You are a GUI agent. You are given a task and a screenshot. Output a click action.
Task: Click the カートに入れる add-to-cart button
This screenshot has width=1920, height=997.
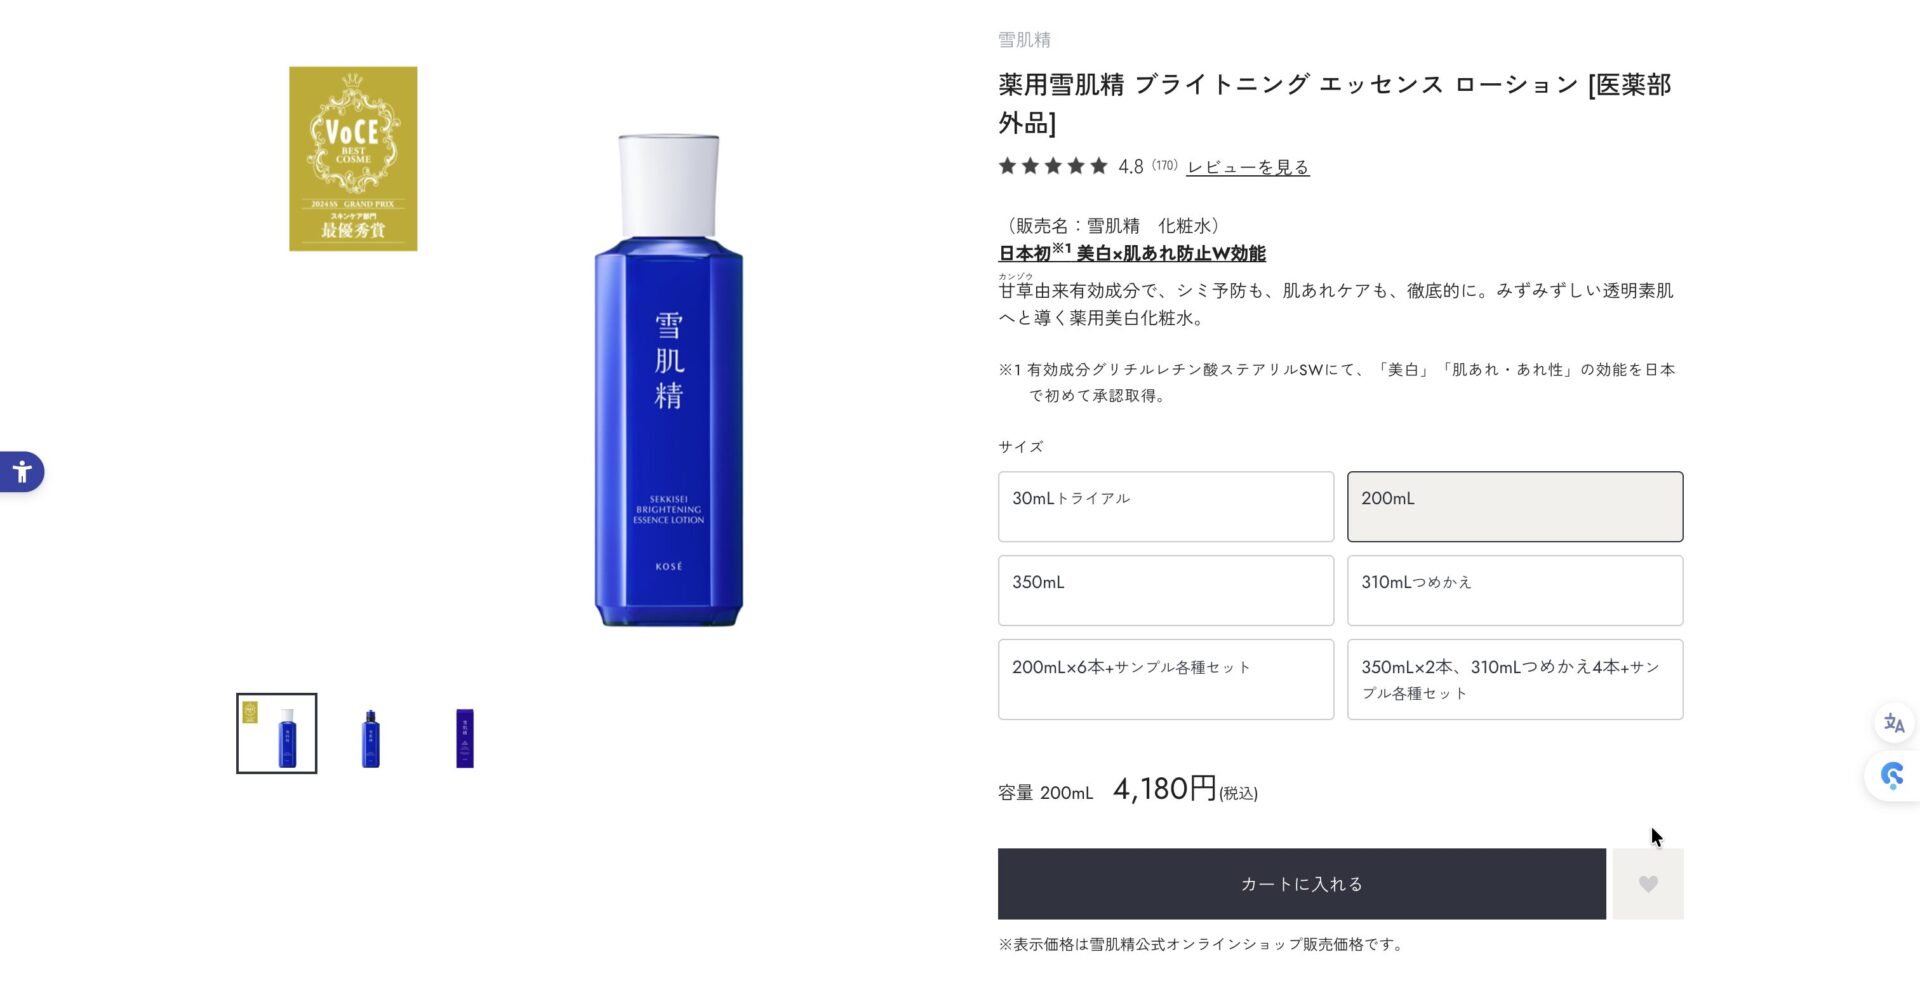coord(1302,884)
